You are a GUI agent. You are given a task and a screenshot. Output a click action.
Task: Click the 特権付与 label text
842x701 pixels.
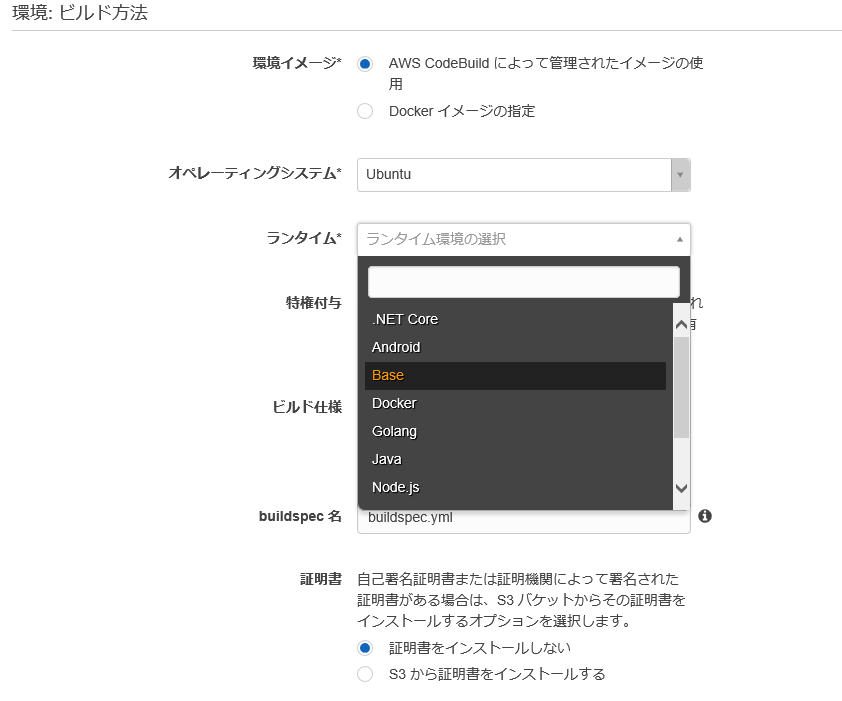click(x=314, y=303)
